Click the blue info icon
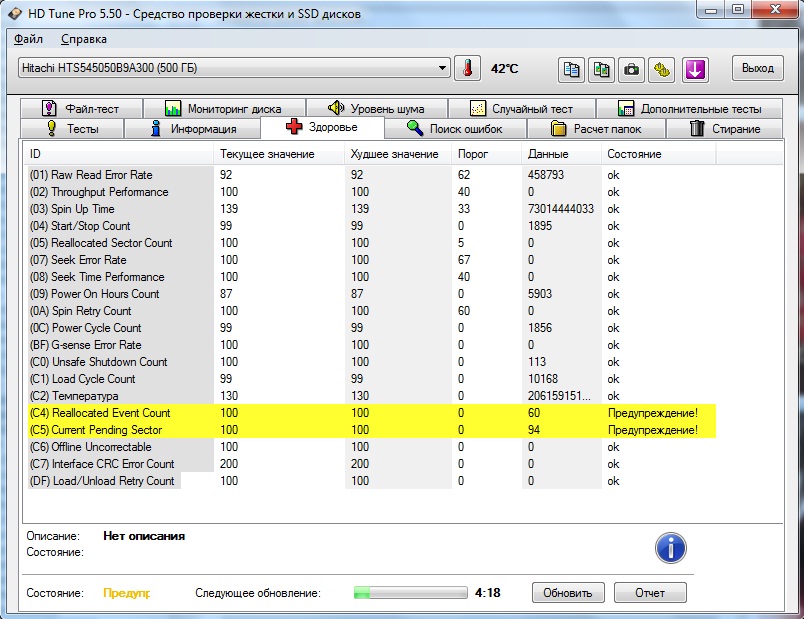Image resolution: width=804 pixels, height=619 pixels. coord(671,547)
